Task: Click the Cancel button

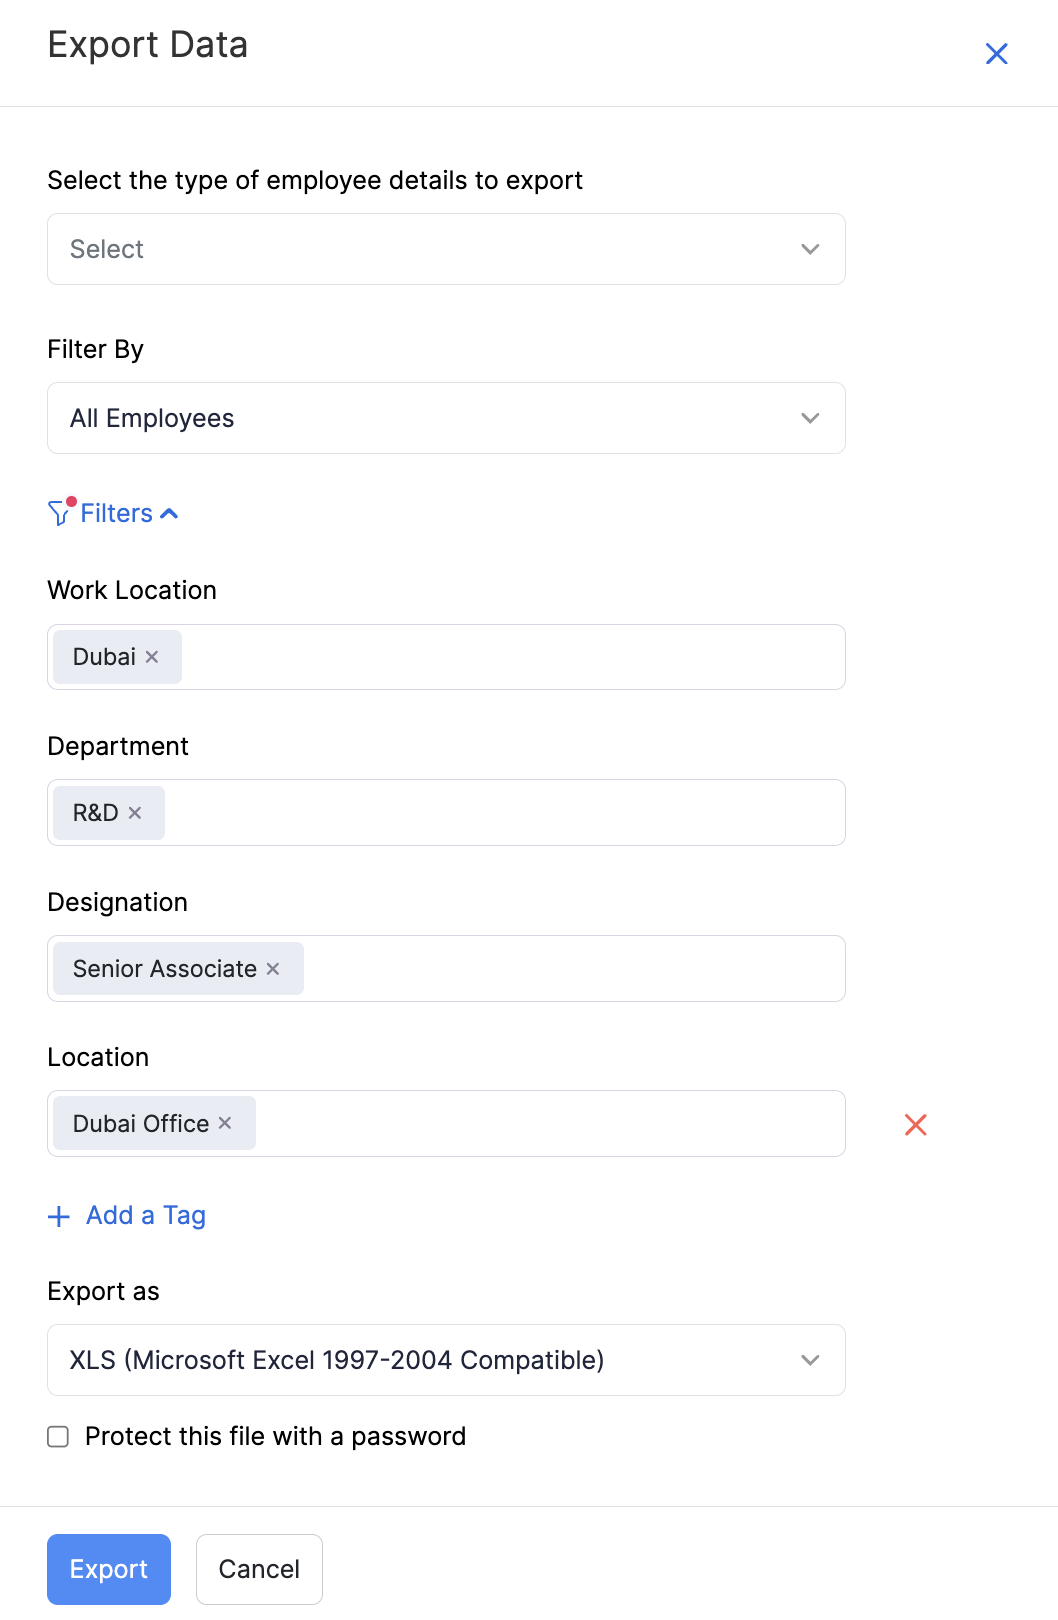Action: 259,1569
